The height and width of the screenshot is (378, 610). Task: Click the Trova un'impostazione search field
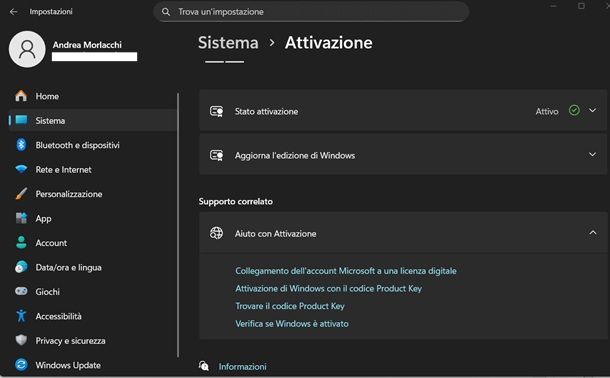point(311,12)
